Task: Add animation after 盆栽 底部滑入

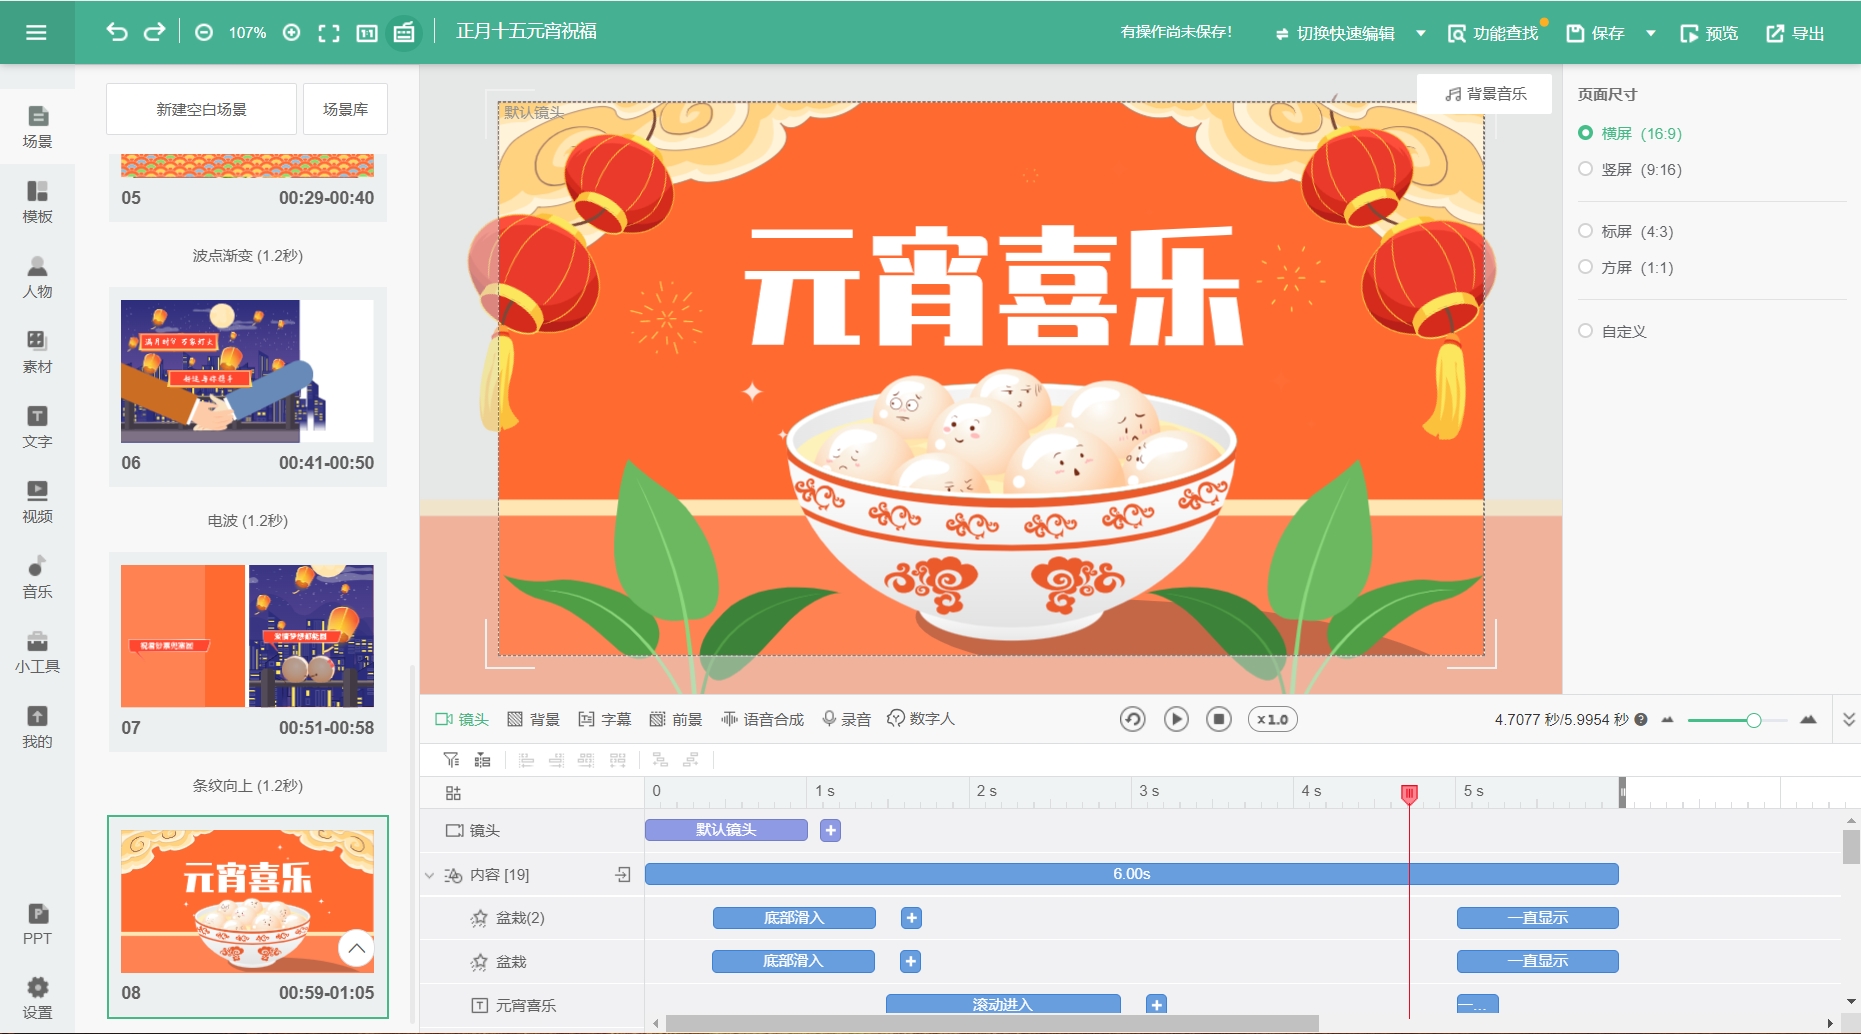Action: [x=910, y=962]
